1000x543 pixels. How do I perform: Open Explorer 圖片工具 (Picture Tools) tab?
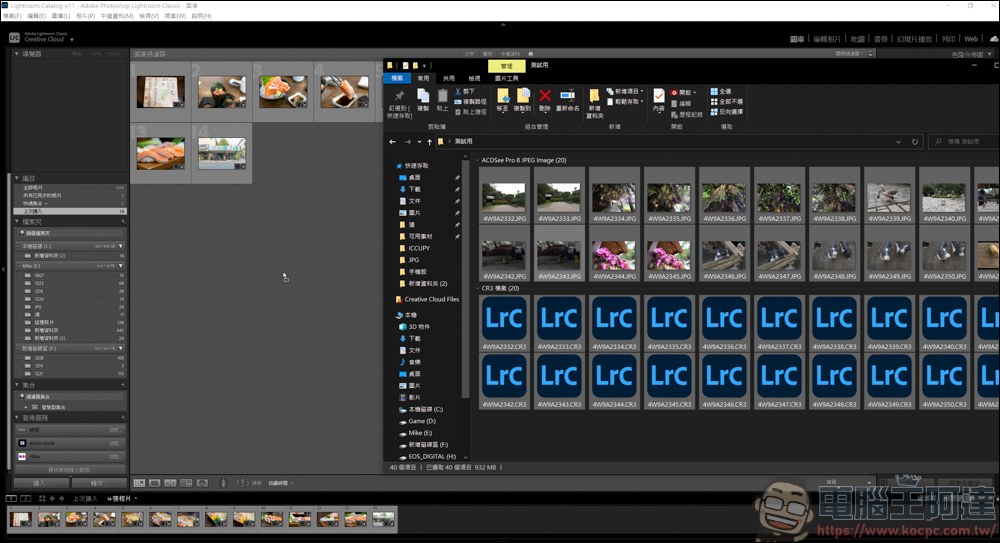pyautogui.click(x=506, y=78)
